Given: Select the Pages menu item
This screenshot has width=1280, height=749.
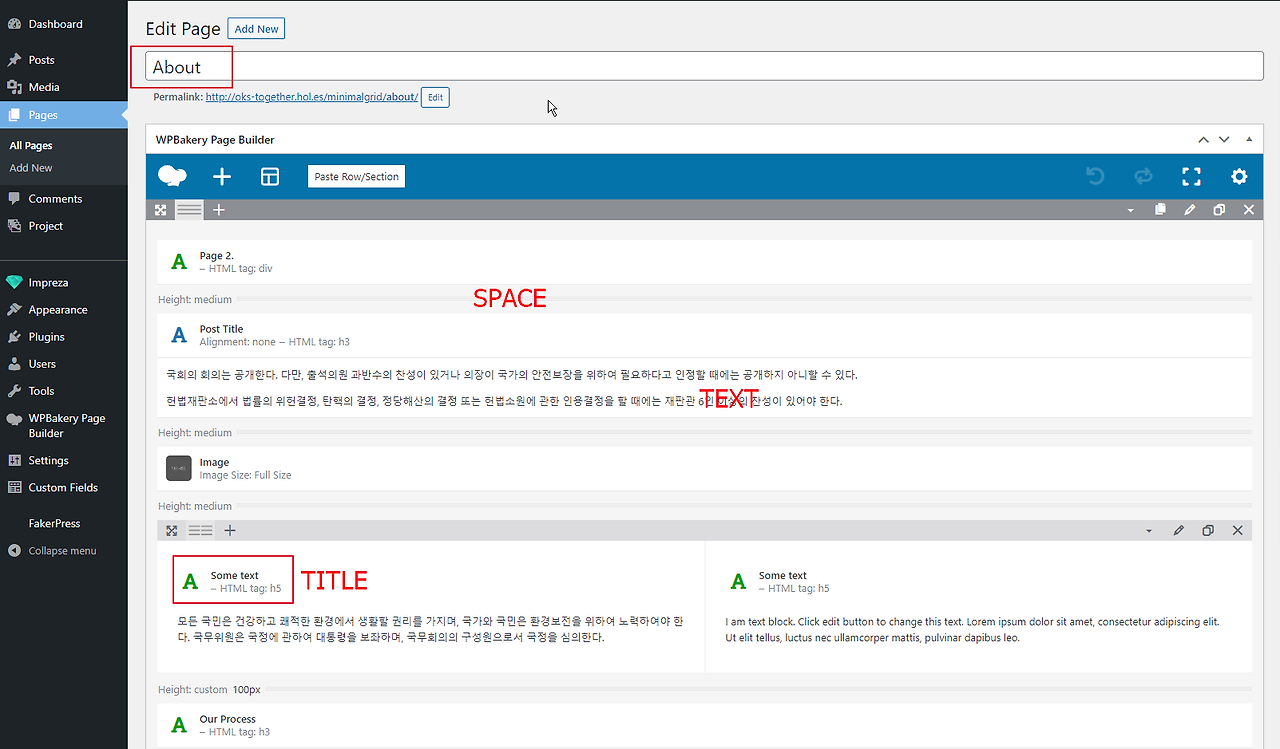Looking at the screenshot, I should 64,115.
